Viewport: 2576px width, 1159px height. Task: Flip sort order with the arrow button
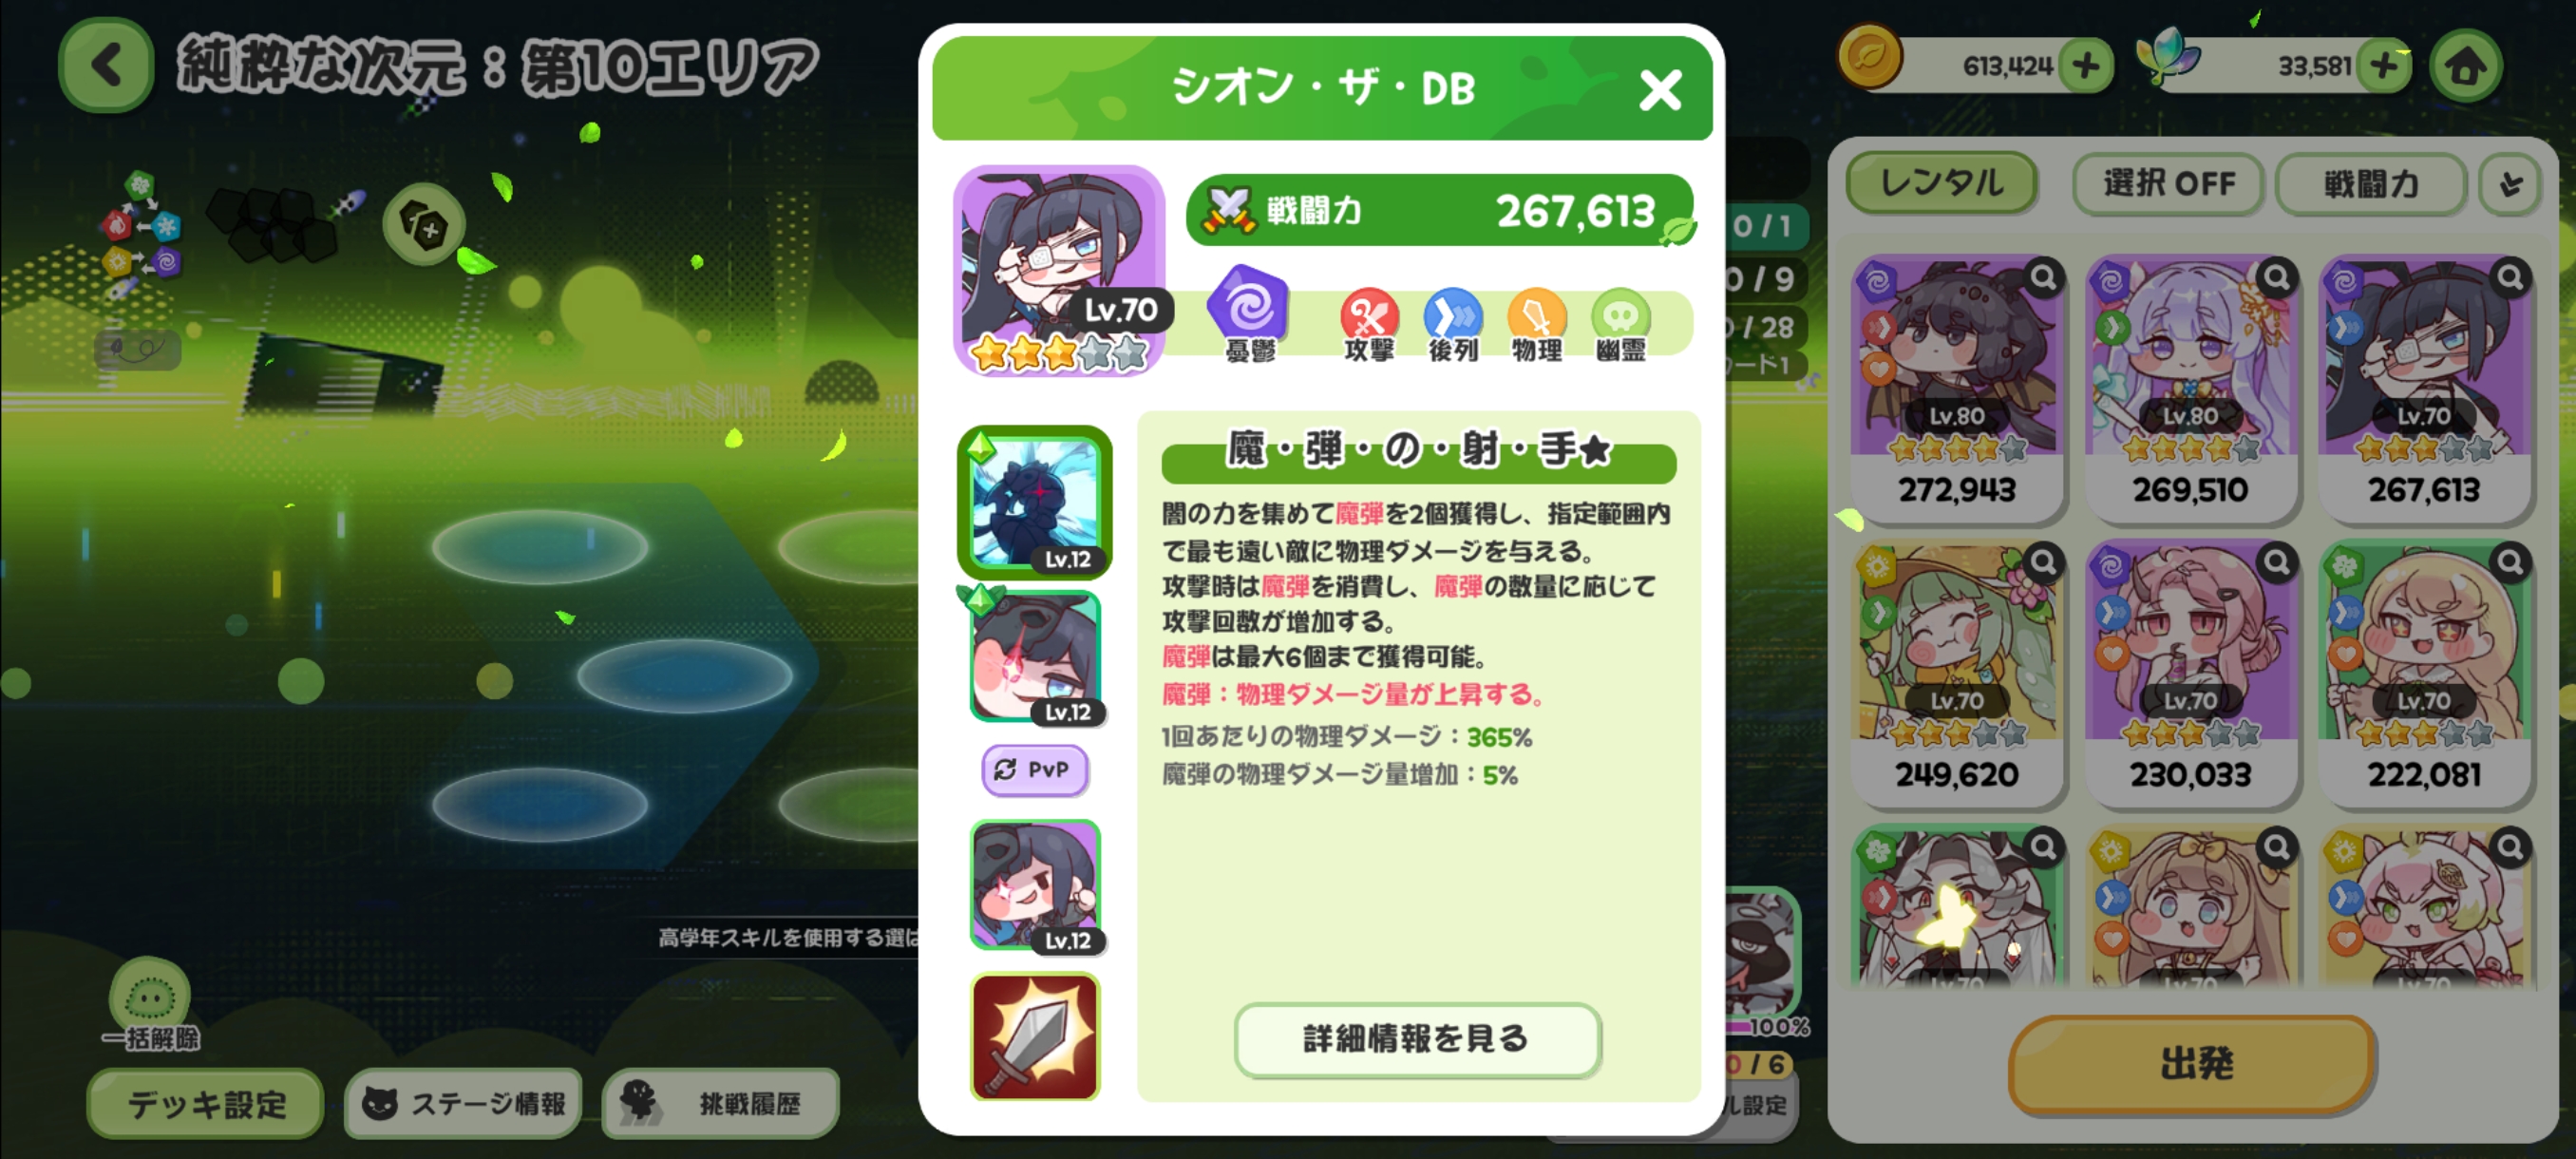point(2509,183)
